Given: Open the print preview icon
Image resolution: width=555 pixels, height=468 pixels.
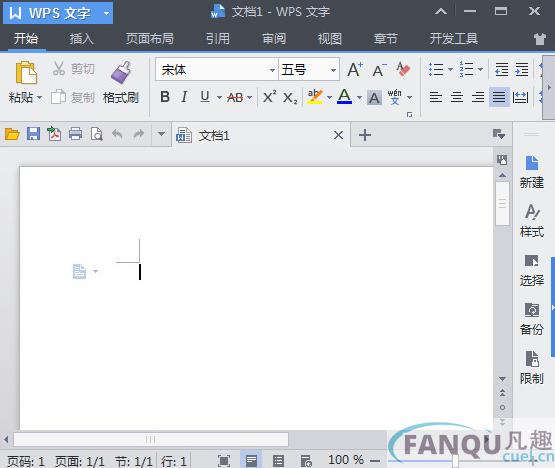Looking at the screenshot, I should 96,134.
